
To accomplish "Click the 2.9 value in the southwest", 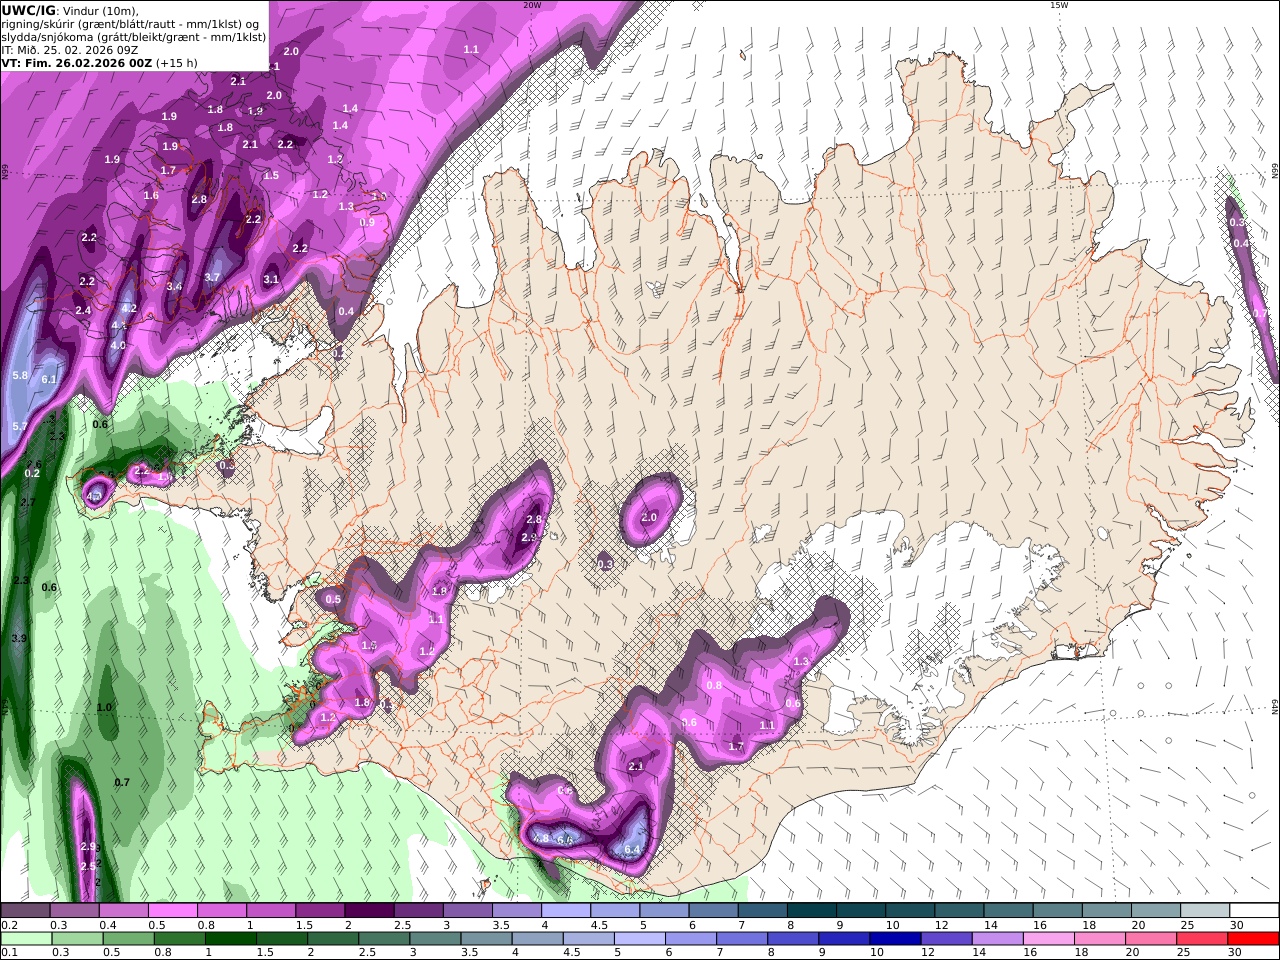I will pyautogui.click(x=88, y=846).
